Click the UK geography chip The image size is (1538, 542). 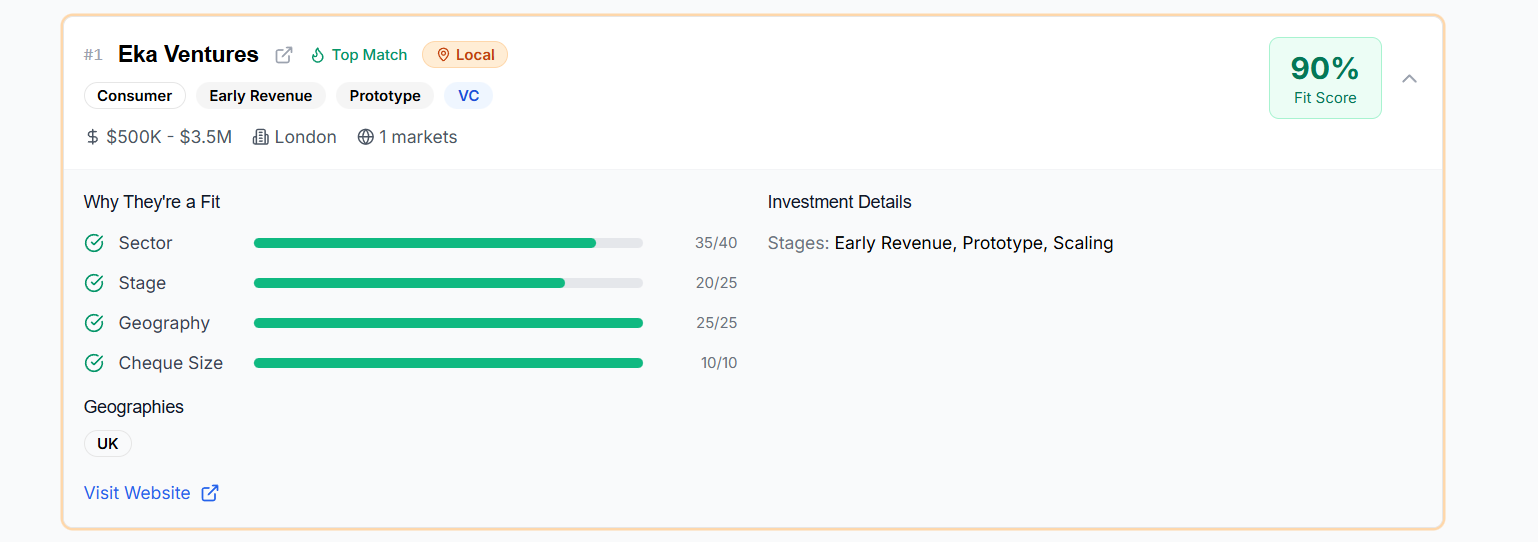pyautogui.click(x=108, y=444)
